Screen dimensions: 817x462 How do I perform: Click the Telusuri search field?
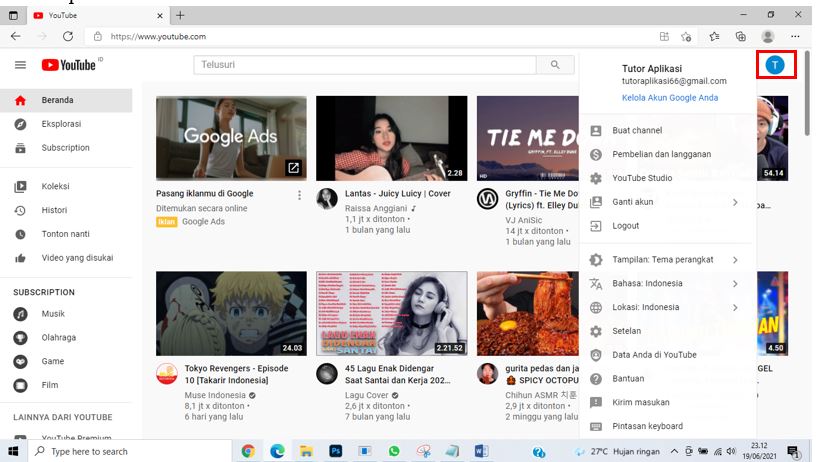pos(365,65)
